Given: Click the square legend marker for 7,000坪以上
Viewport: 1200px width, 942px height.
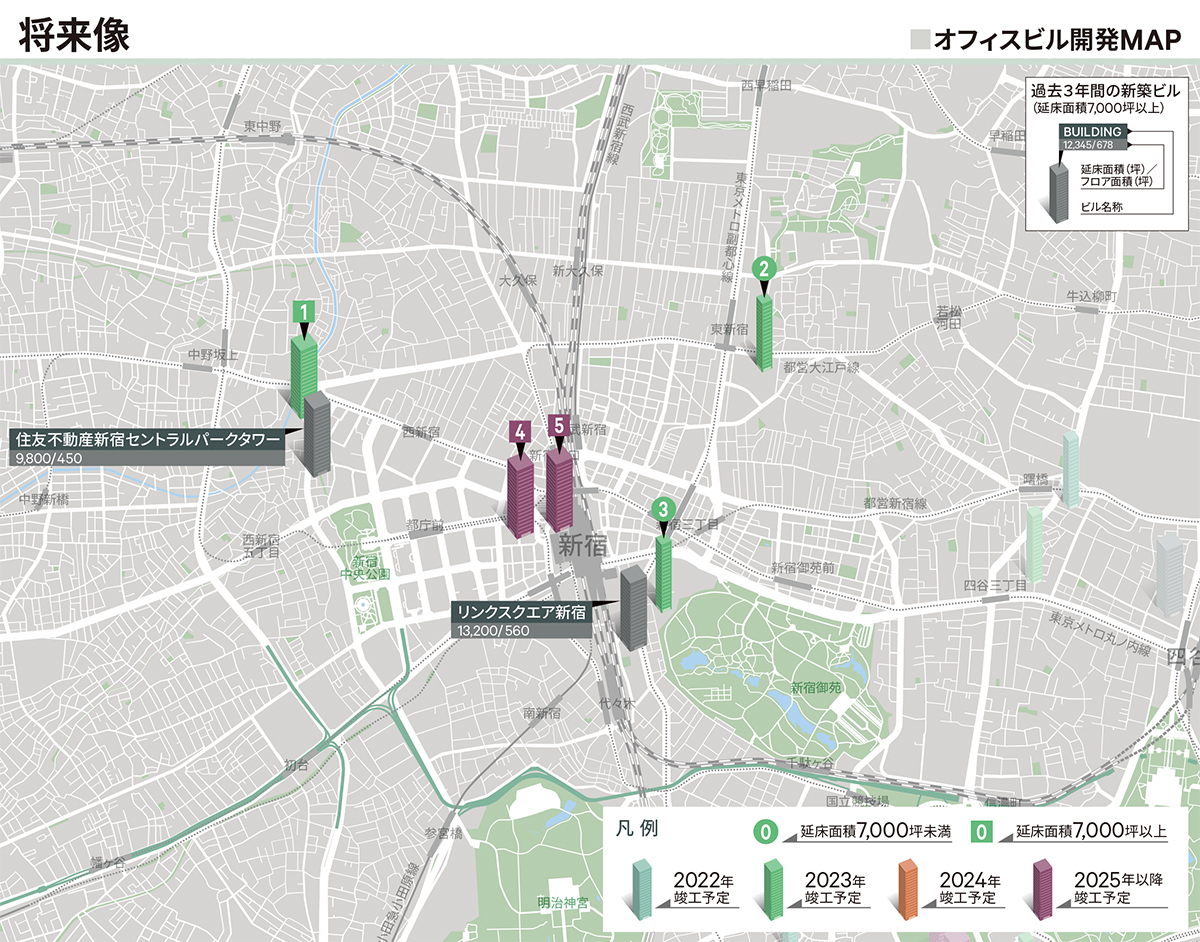Looking at the screenshot, I should click(984, 831).
